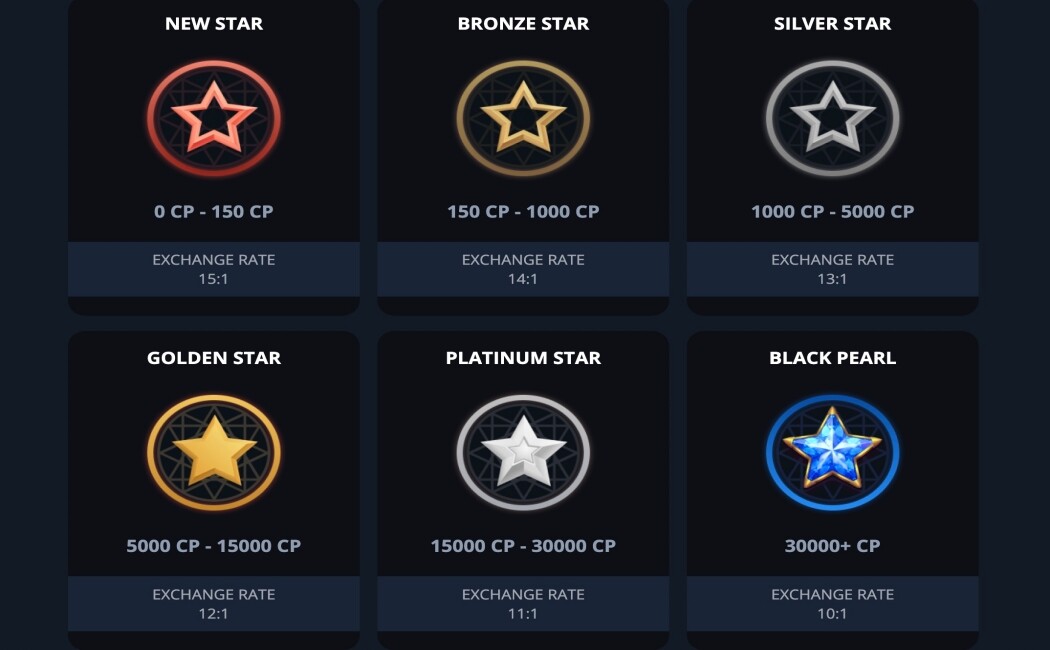This screenshot has width=1050, height=650.
Task: Click the 15:1 exchange rate value
Action: (x=213, y=279)
